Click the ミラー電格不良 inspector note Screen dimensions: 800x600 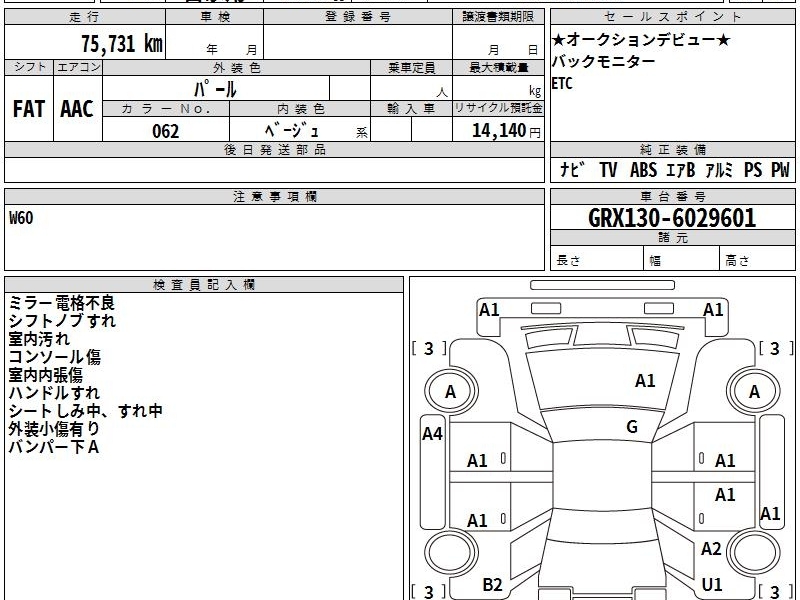62,303
